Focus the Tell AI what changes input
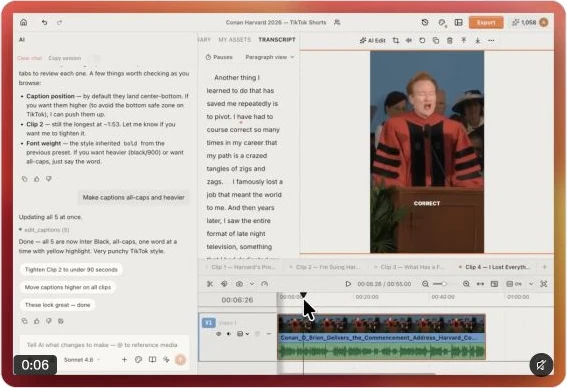This screenshot has width=567, height=388. [x=102, y=345]
